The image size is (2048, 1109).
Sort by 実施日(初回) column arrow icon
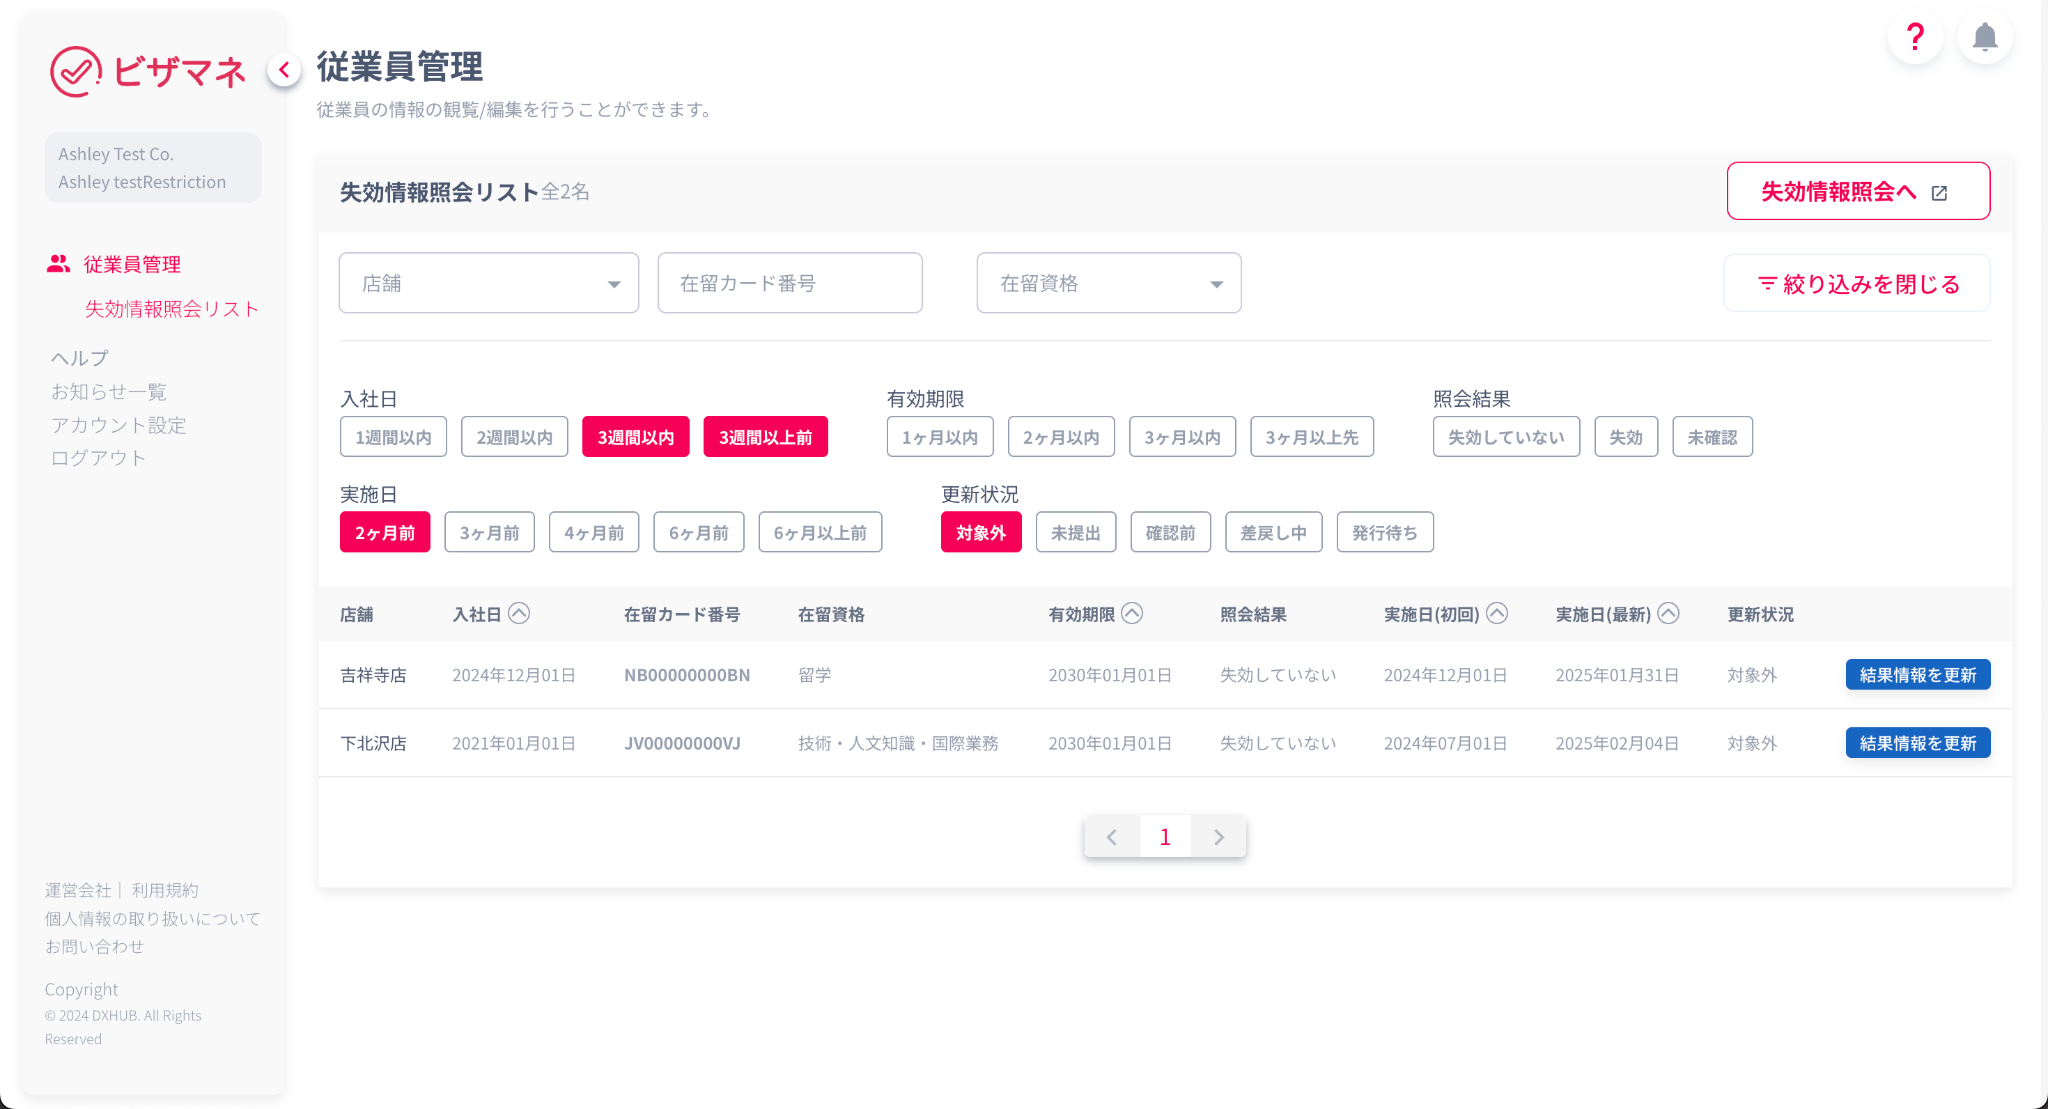(1497, 614)
